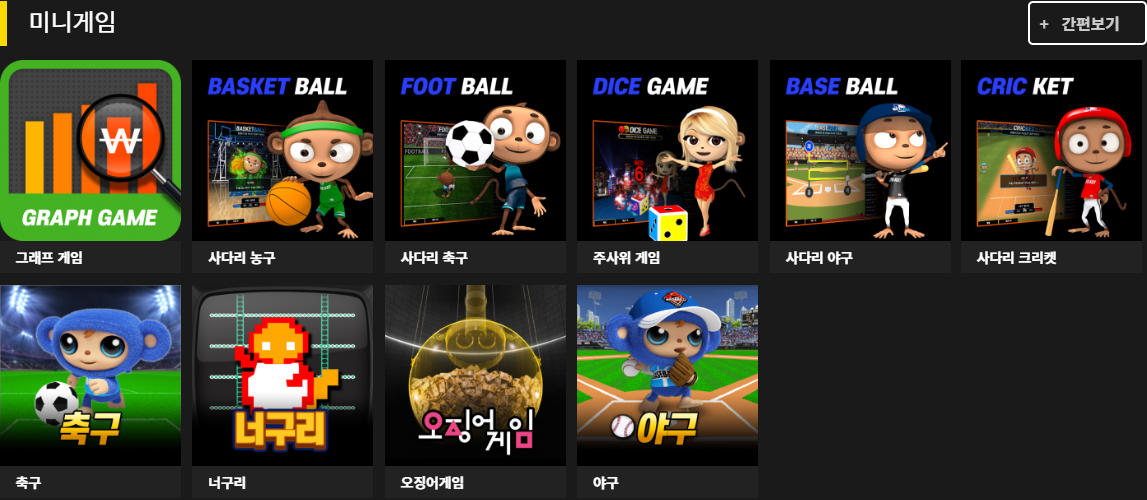Start the 축구 soccer mini game
The height and width of the screenshot is (500, 1147).
point(91,376)
